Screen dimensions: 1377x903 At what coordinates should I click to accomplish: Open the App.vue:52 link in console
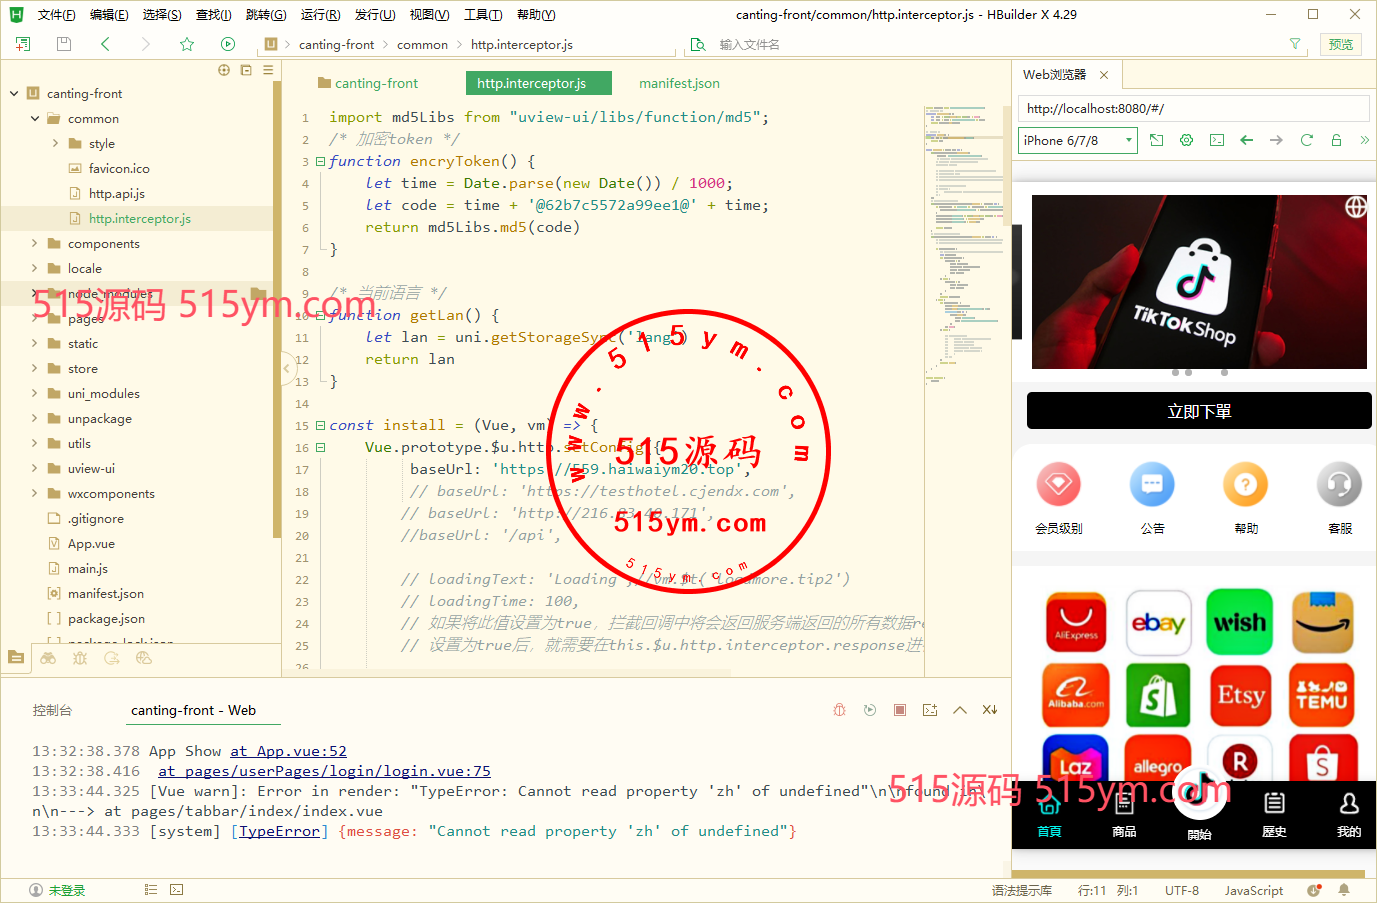[288, 751]
